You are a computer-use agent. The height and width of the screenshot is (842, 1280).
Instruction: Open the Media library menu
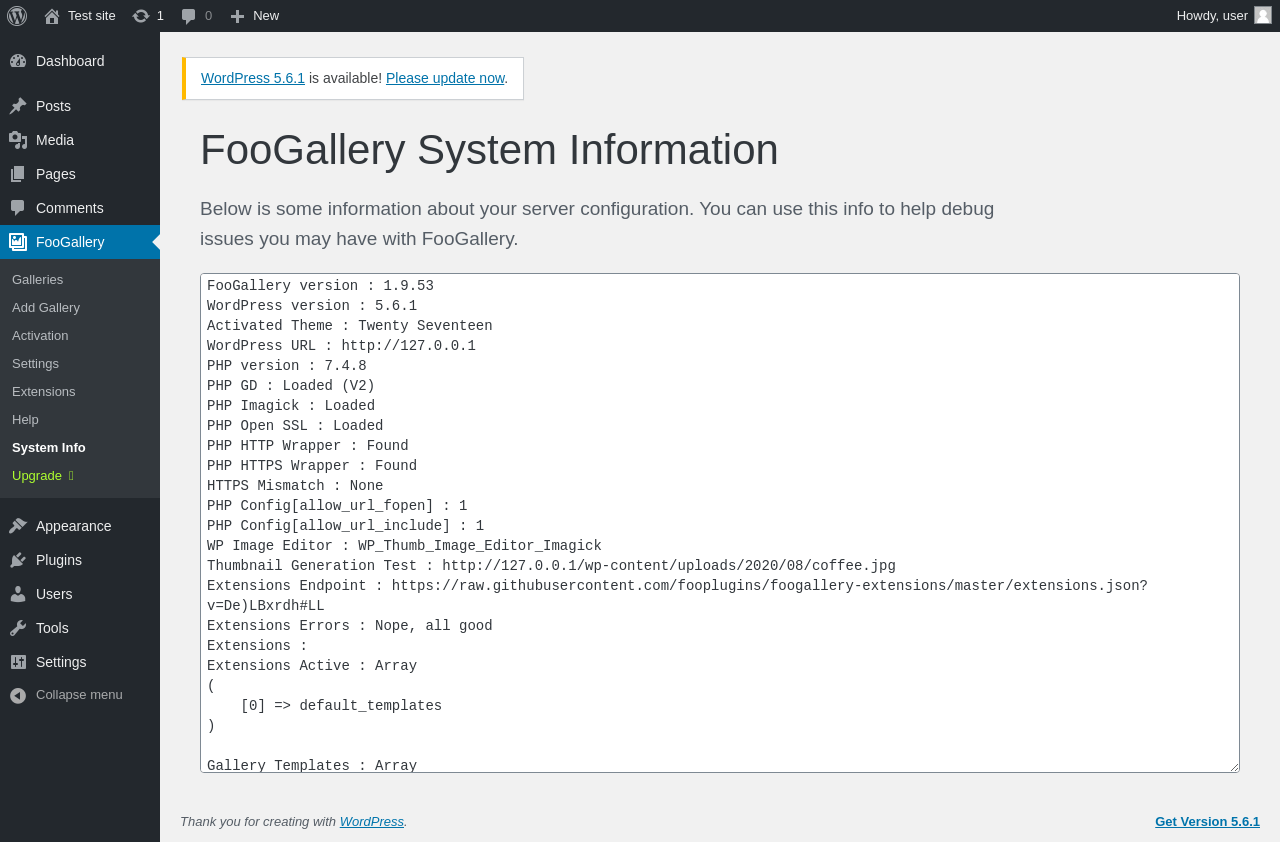click(80, 140)
